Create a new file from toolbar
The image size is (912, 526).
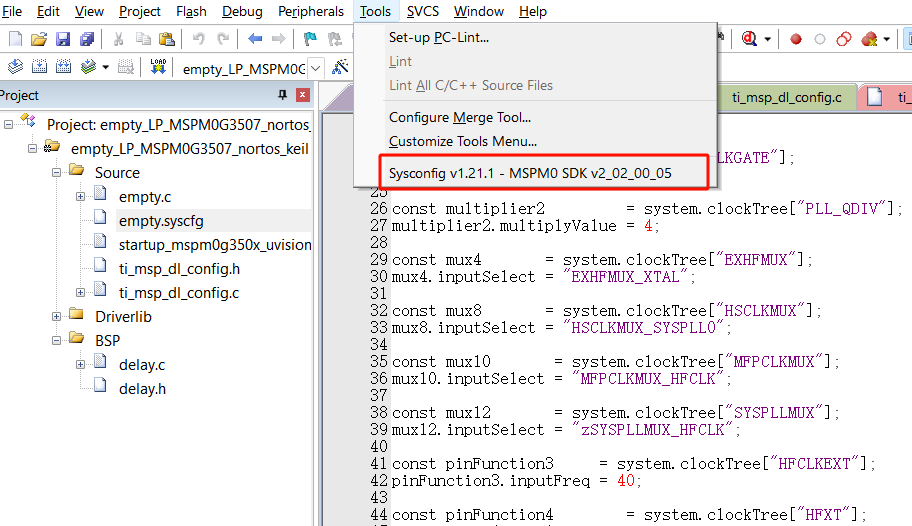coord(15,39)
